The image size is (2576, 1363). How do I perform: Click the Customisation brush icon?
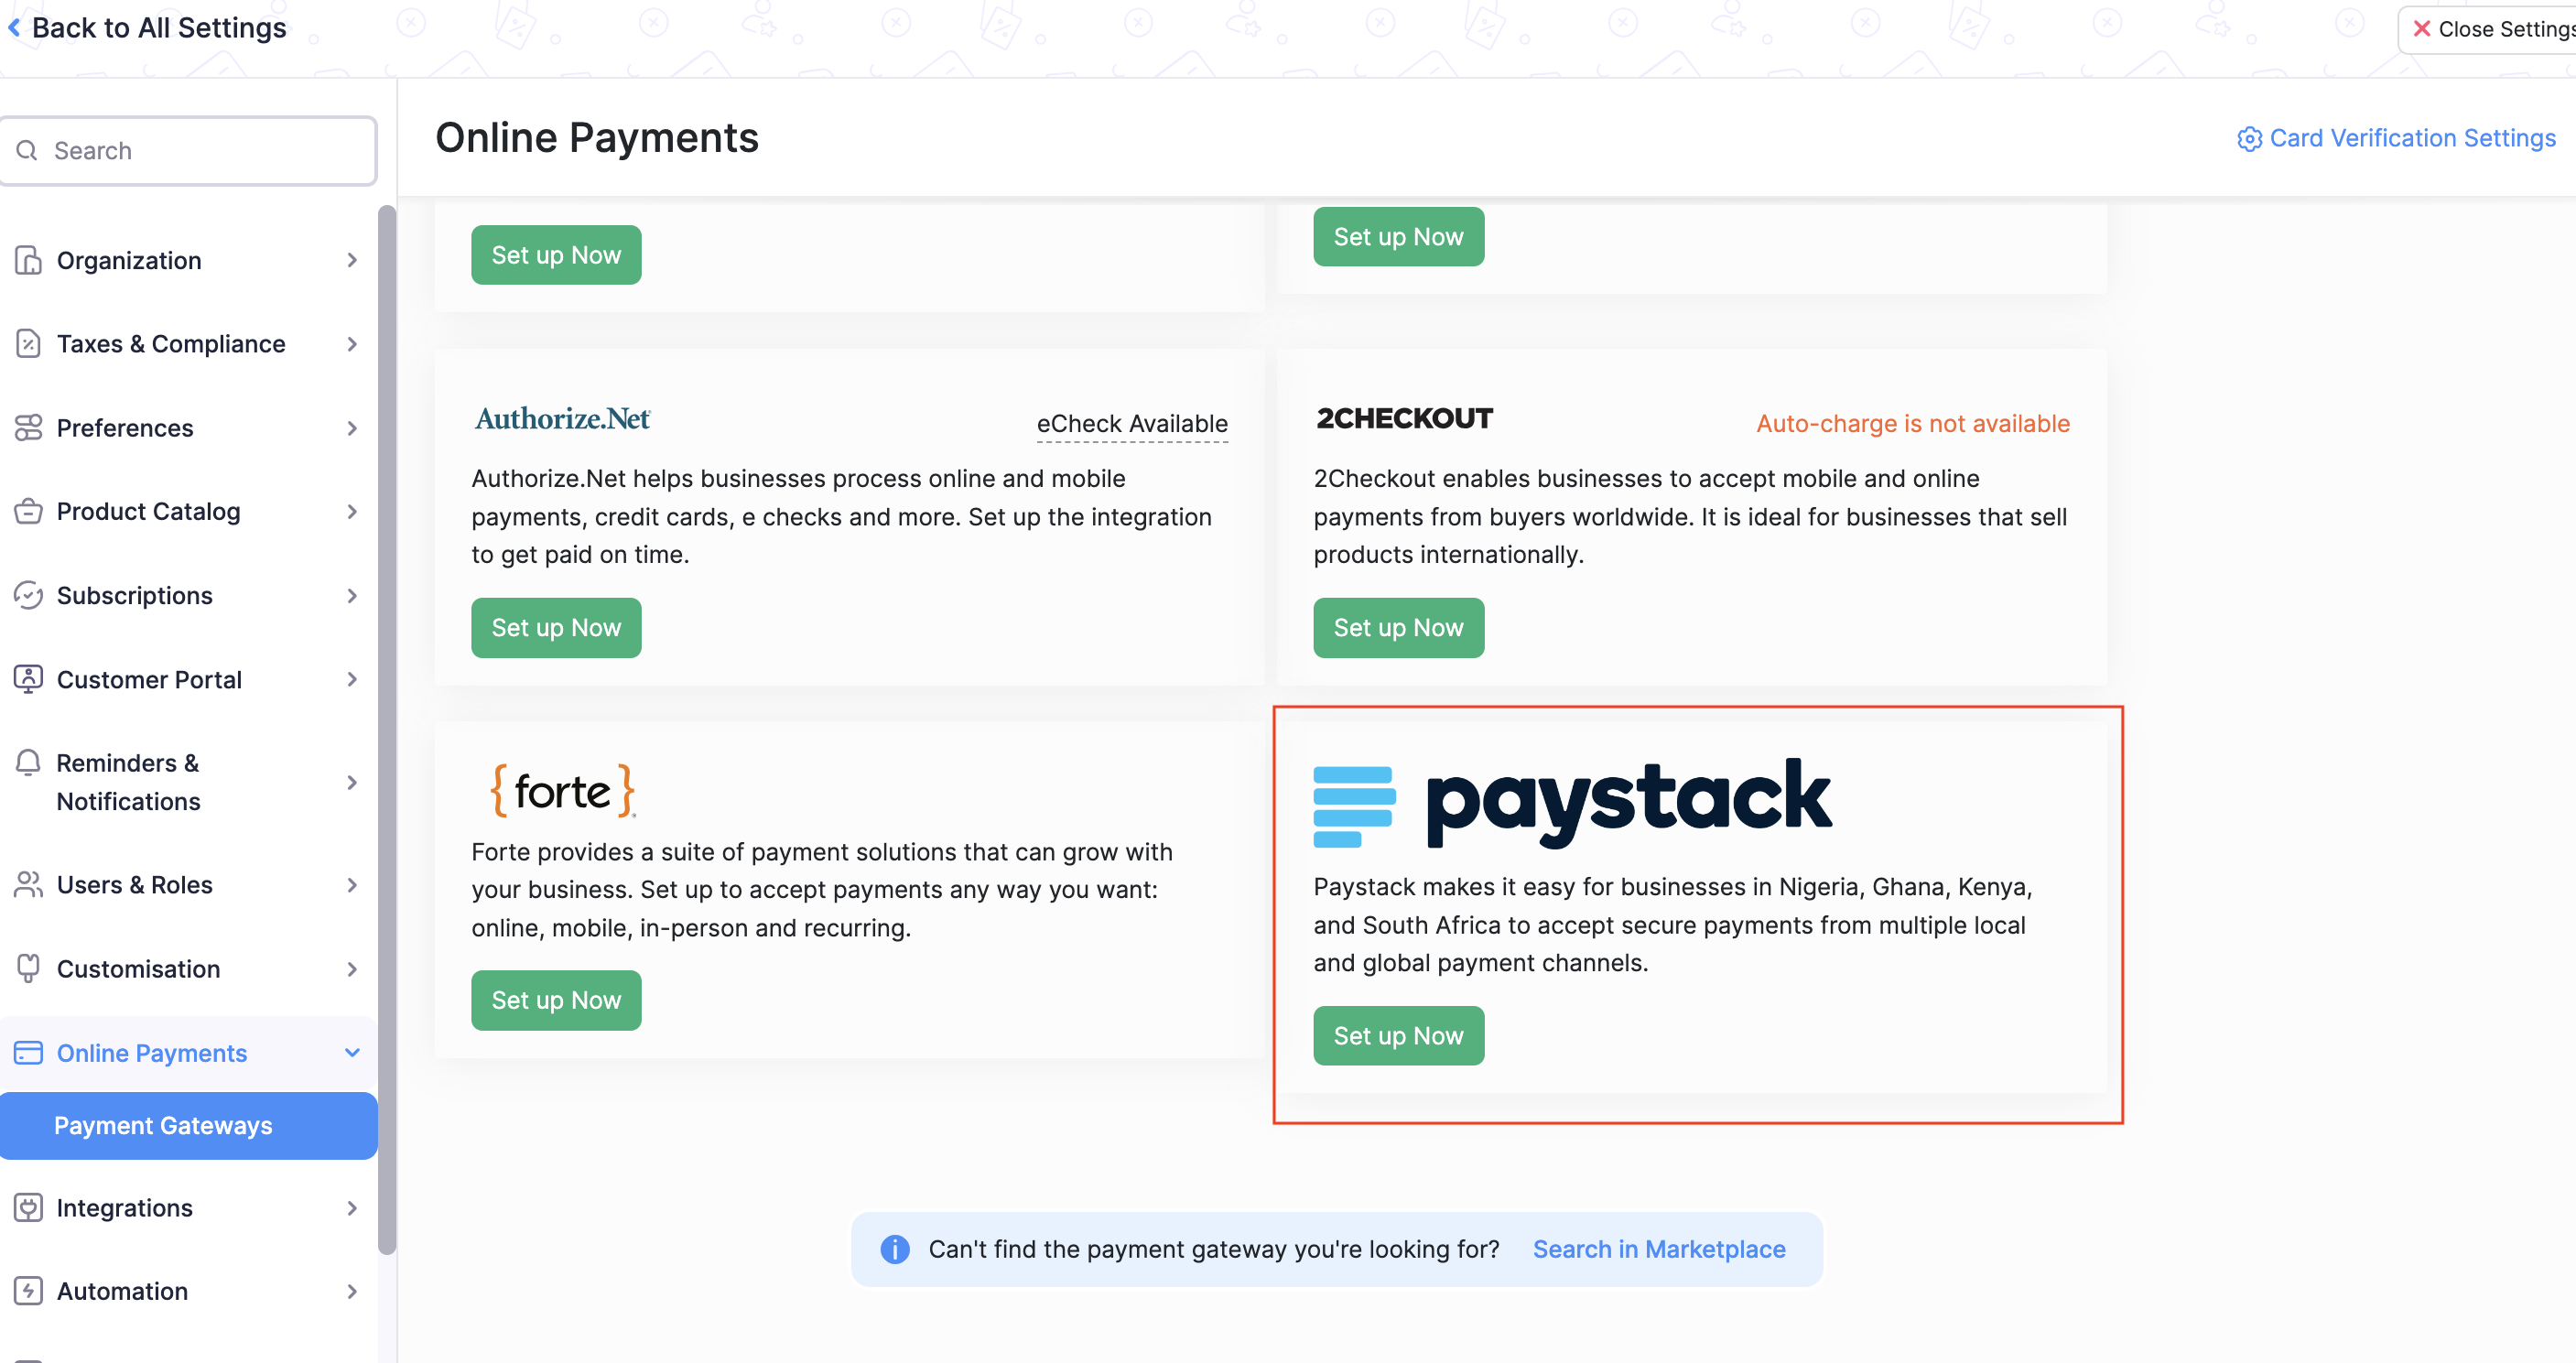pyautogui.click(x=28, y=968)
